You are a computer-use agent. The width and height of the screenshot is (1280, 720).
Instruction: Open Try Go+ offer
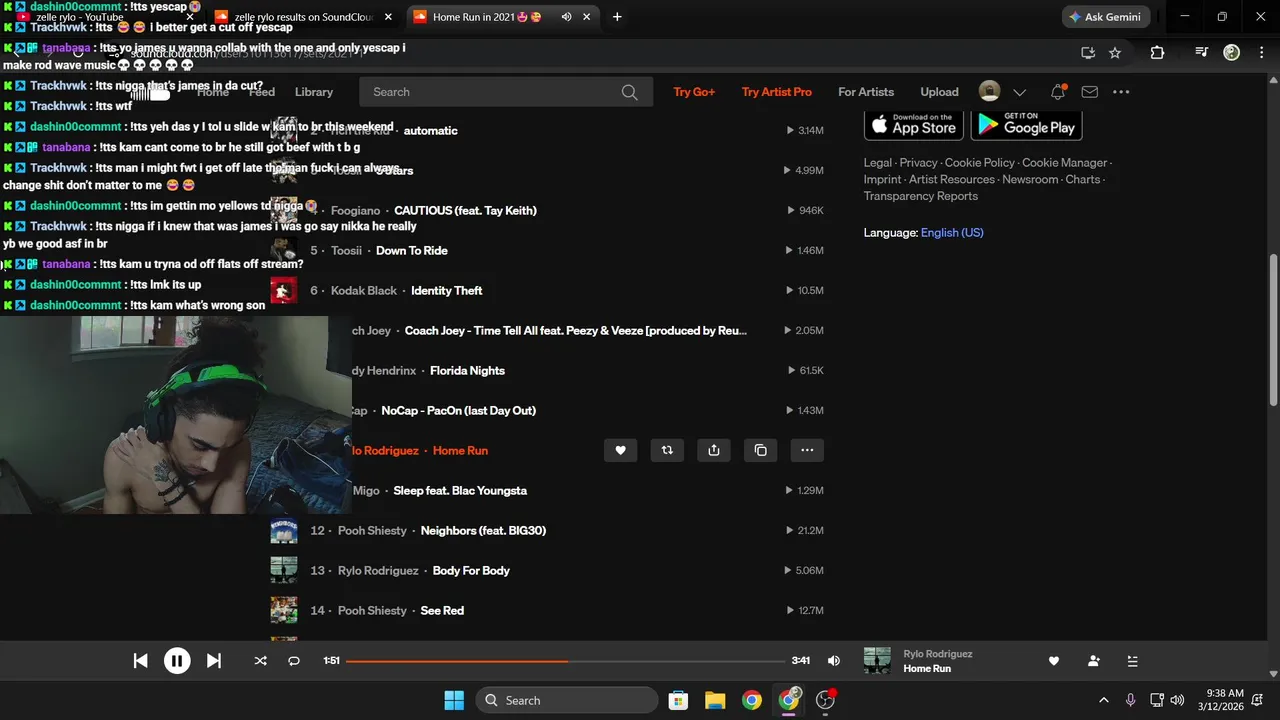tap(694, 92)
